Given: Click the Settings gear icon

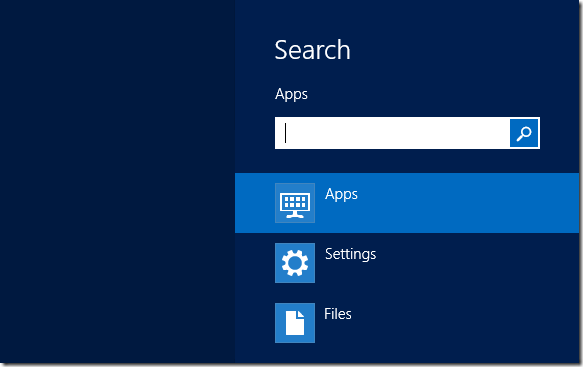Looking at the screenshot, I should 295,263.
